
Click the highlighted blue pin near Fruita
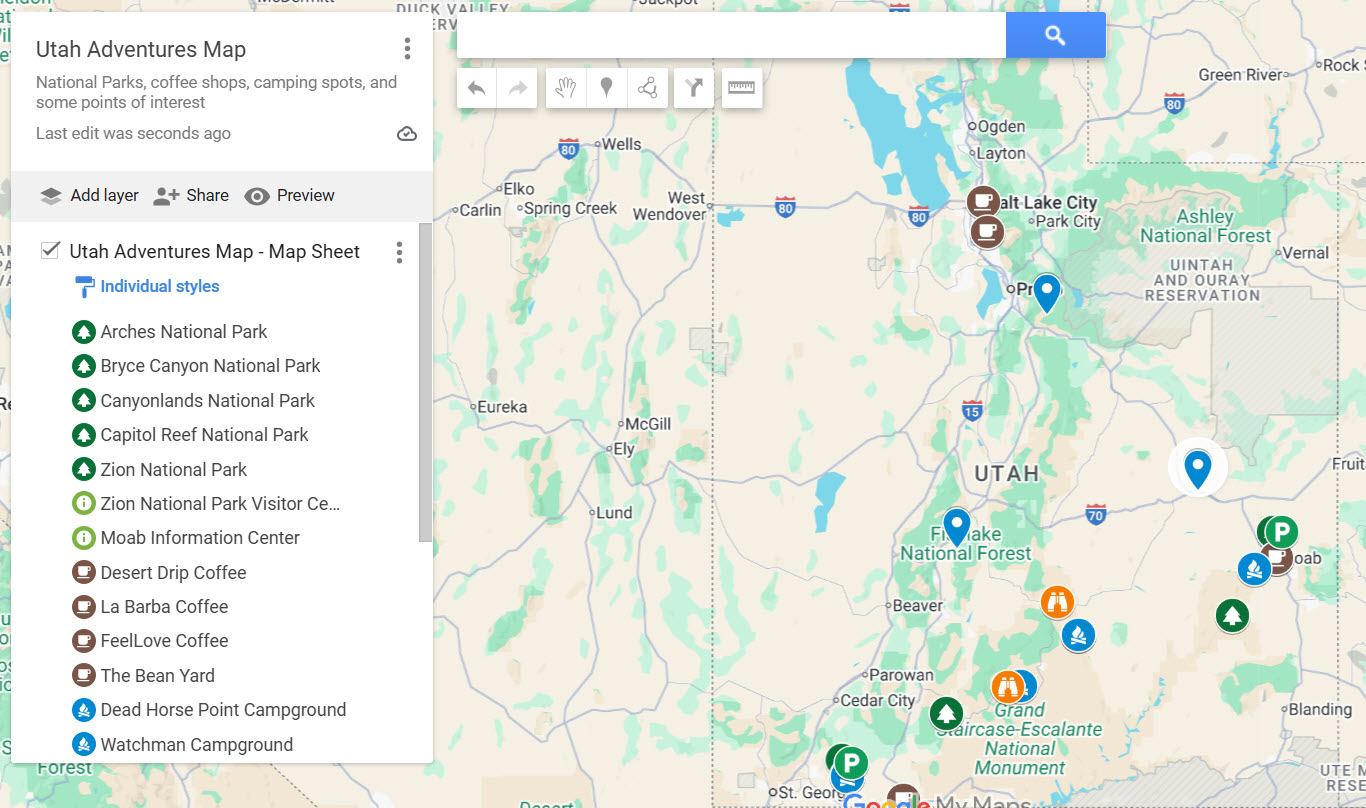click(x=1198, y=469)
